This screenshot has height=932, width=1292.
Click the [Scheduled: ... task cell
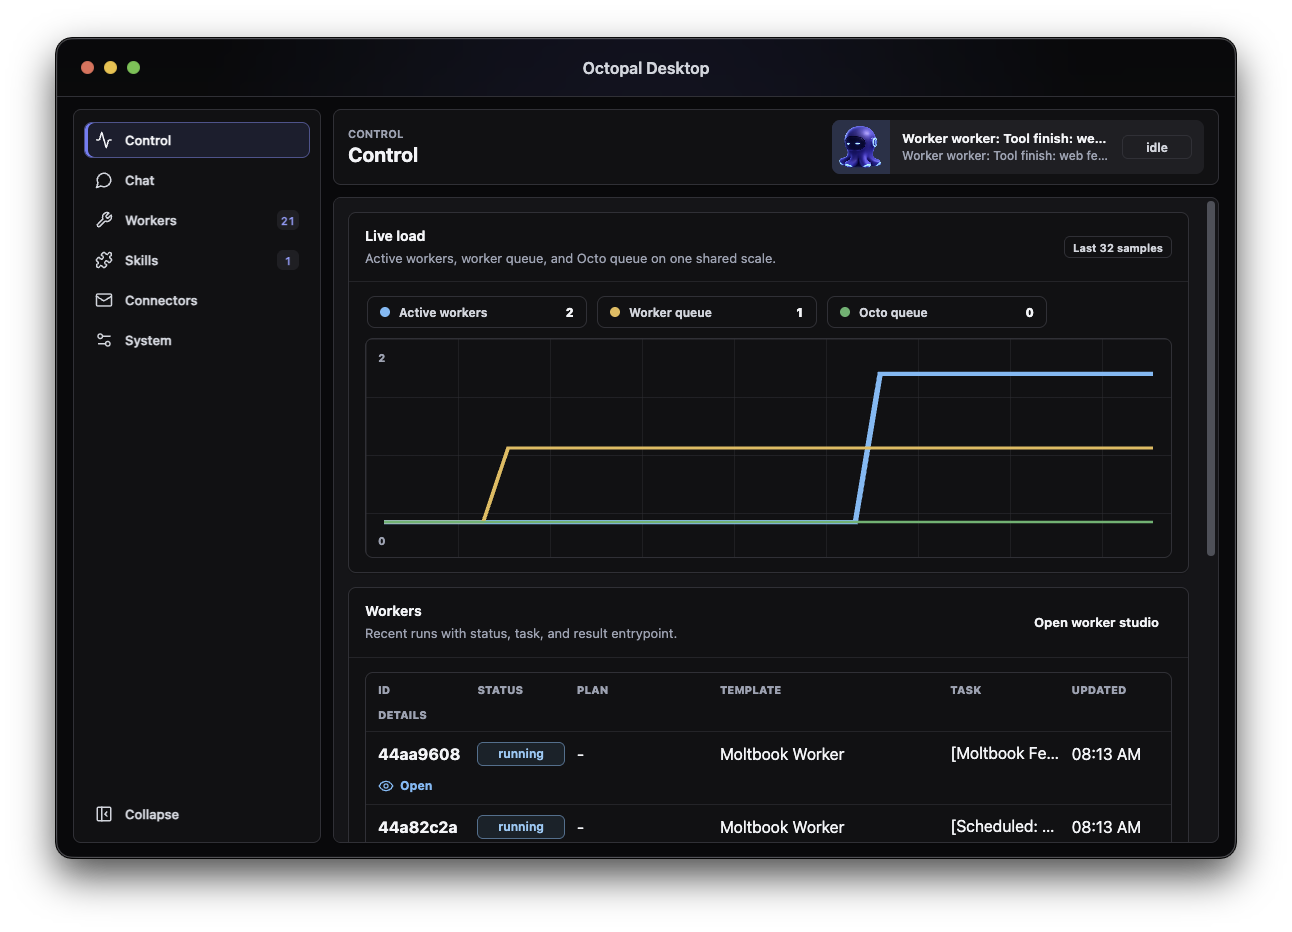pos(1003,827)
